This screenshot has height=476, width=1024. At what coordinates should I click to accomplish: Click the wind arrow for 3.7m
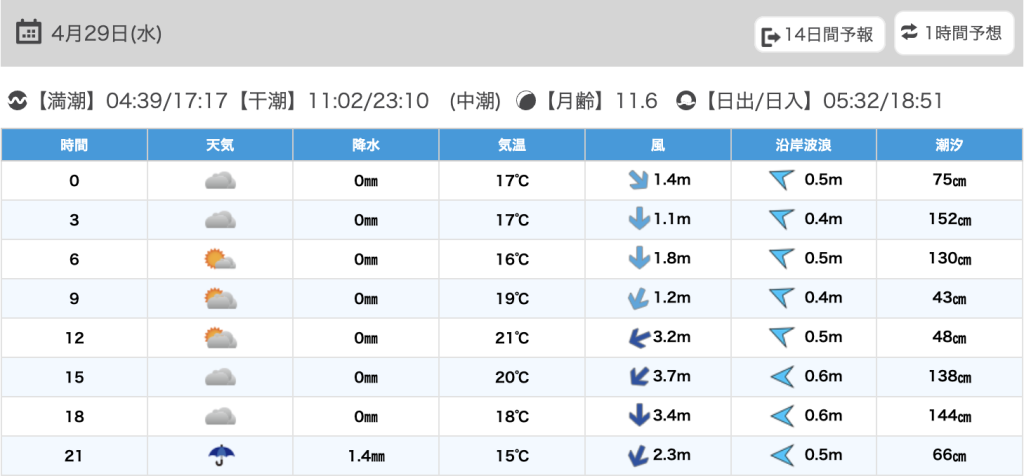coord(634,377)
